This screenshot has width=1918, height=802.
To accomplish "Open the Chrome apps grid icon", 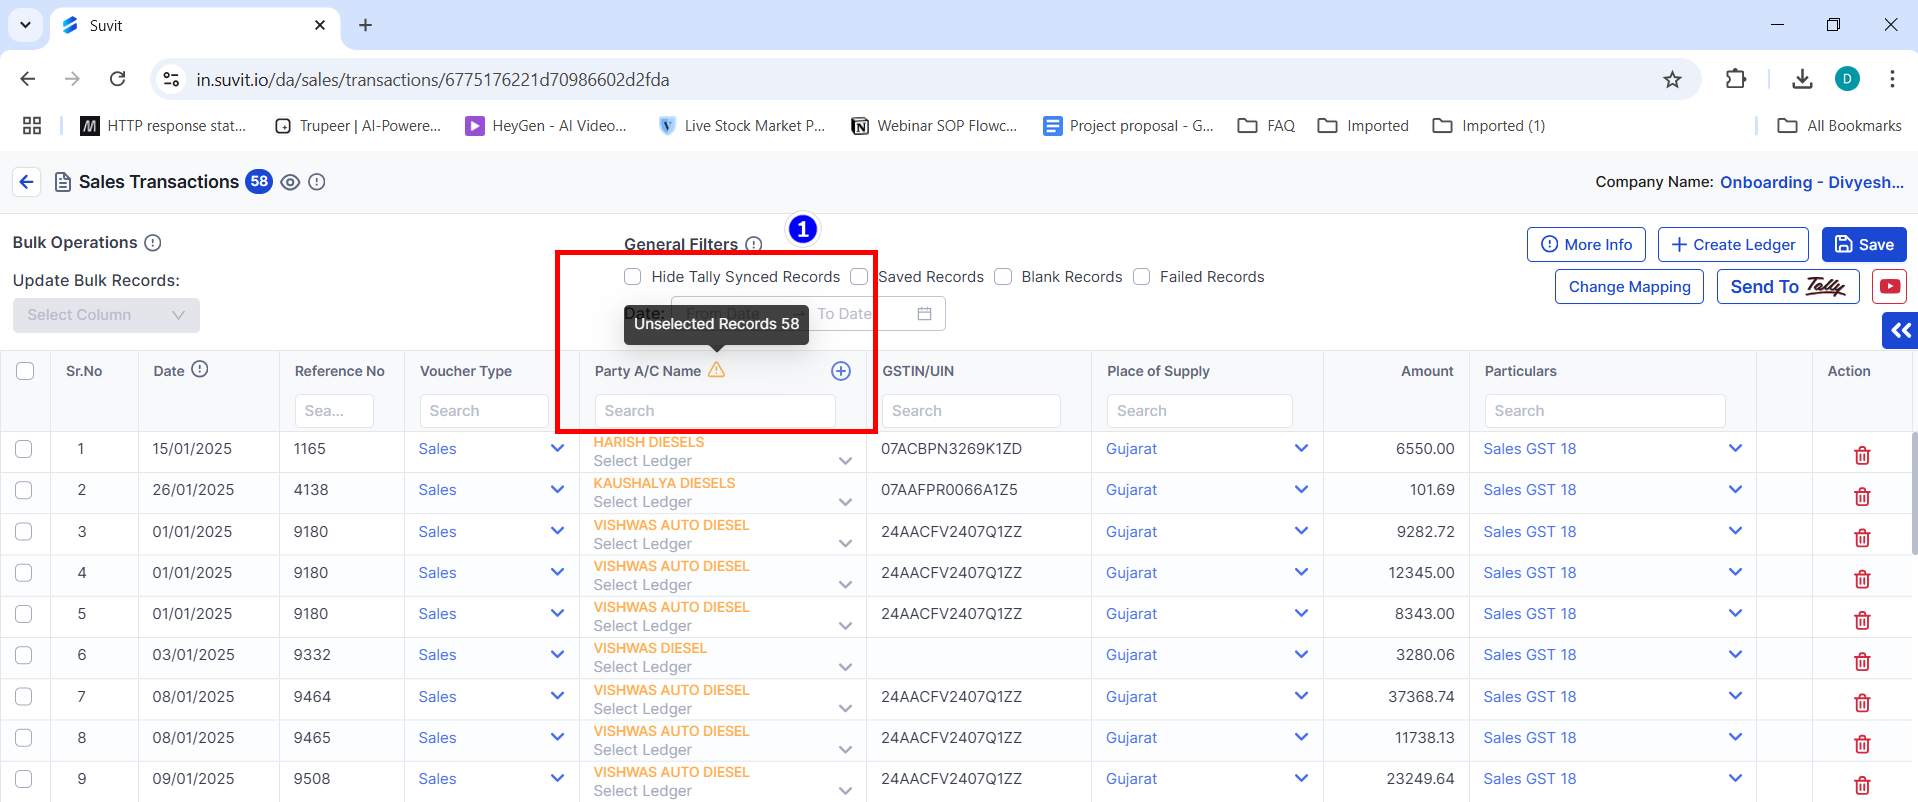I will [x=32, y=126].
